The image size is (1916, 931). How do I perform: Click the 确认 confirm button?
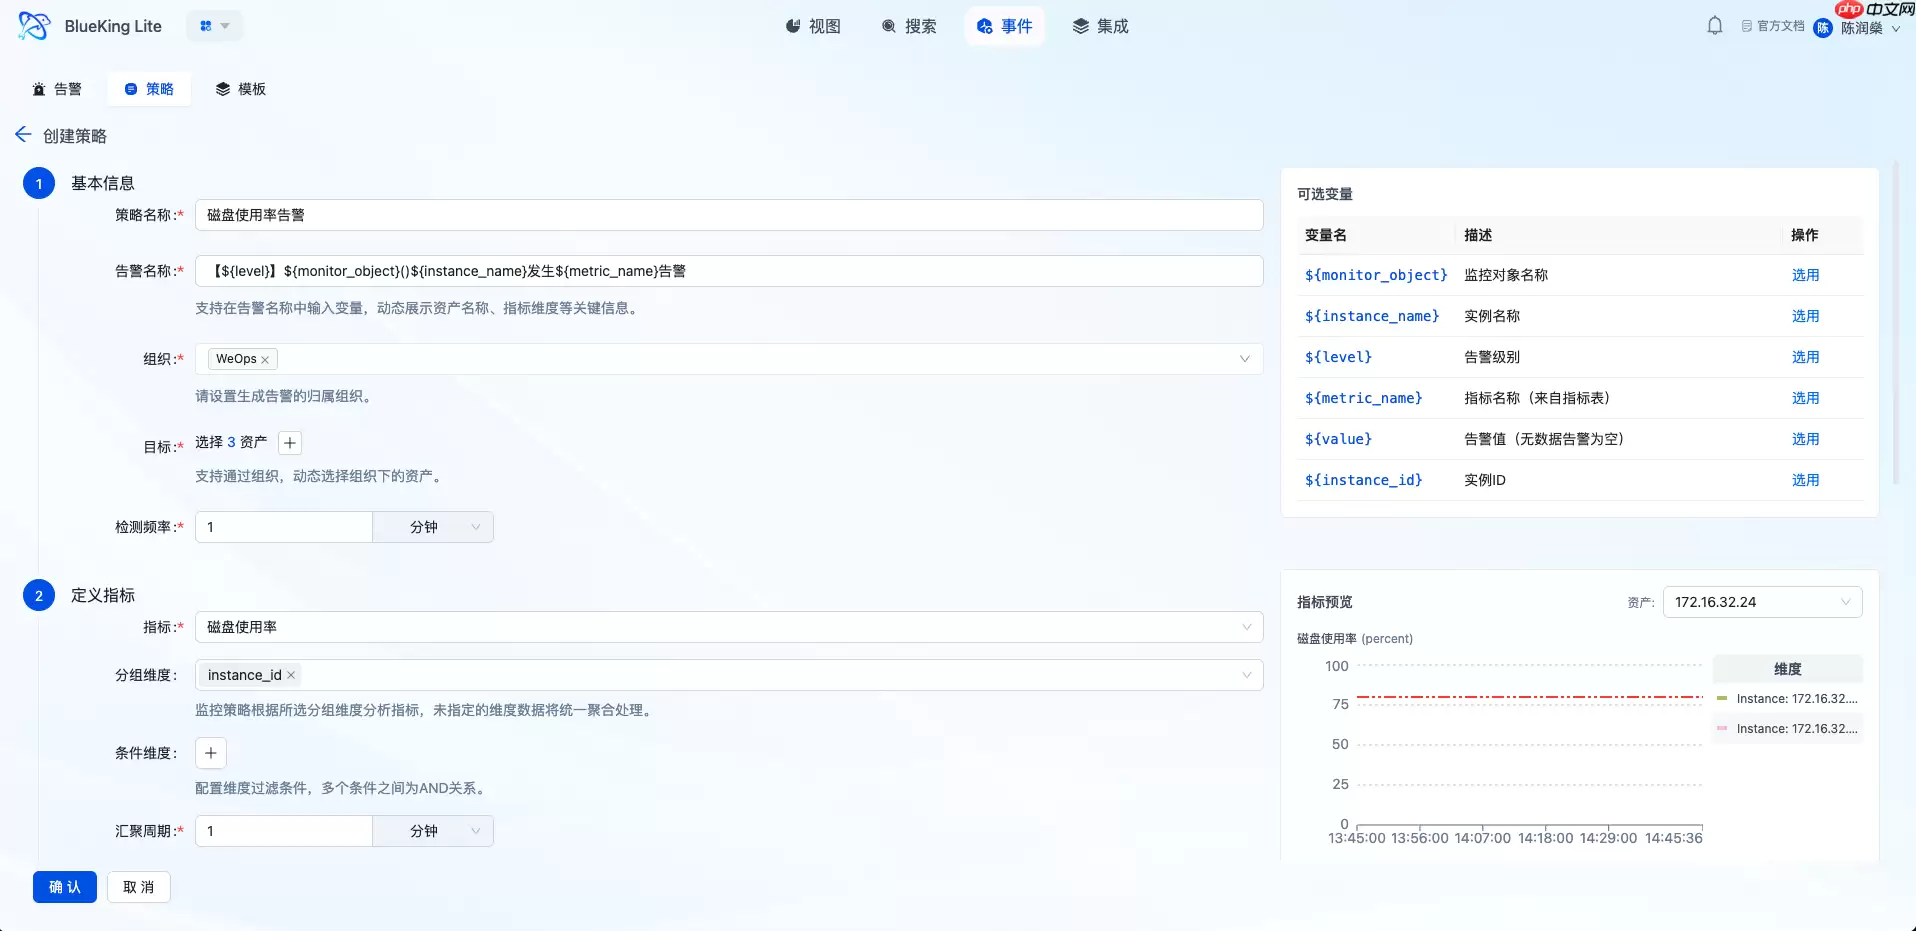click(64, 887)
